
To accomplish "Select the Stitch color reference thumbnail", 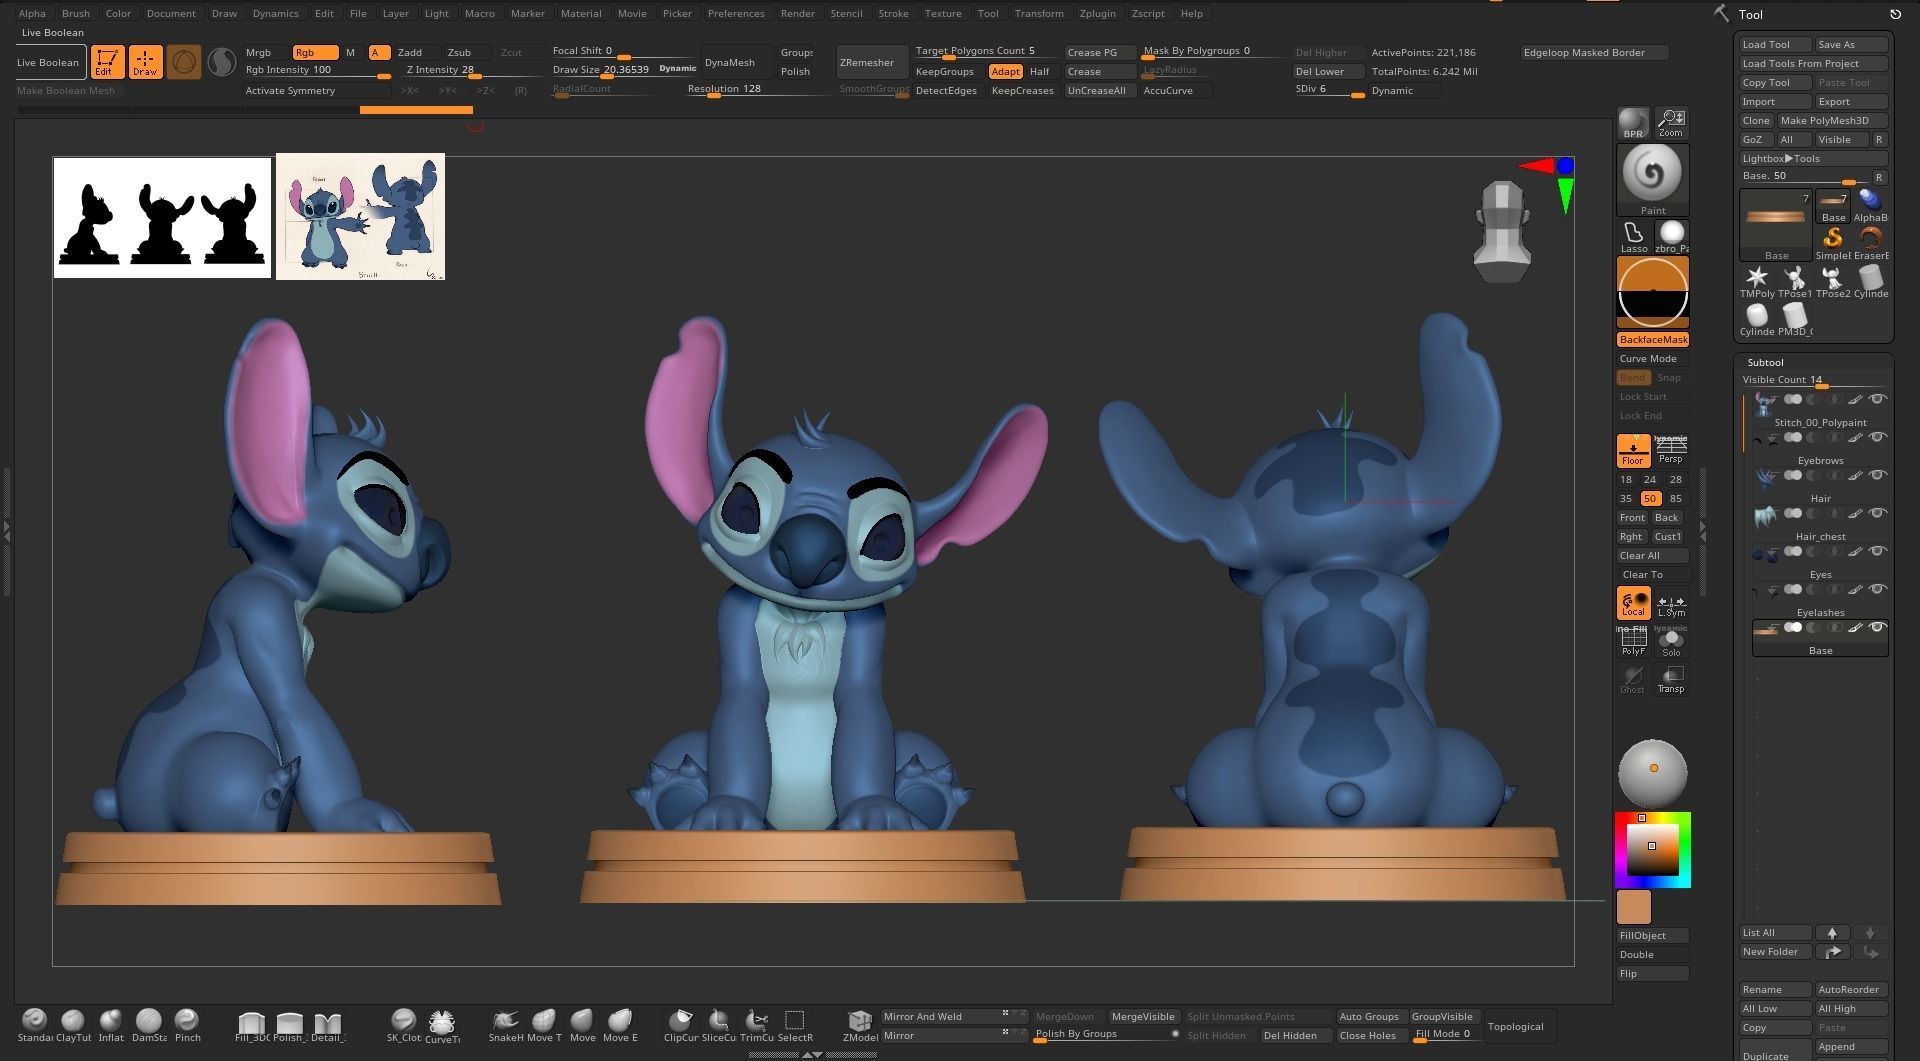I will coord(360,216).
